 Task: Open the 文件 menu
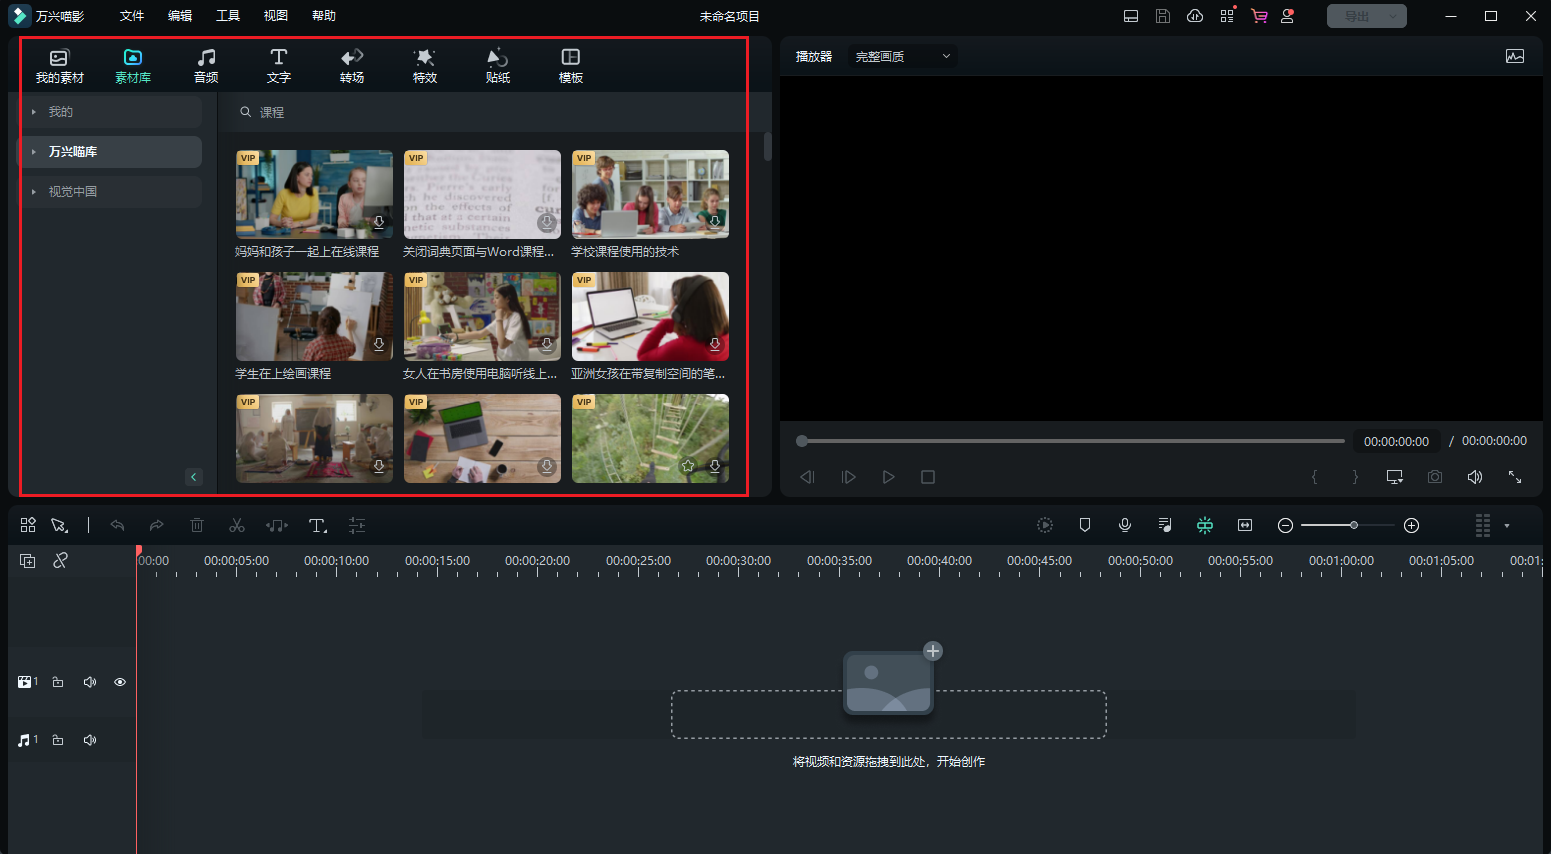click(132, 16)
